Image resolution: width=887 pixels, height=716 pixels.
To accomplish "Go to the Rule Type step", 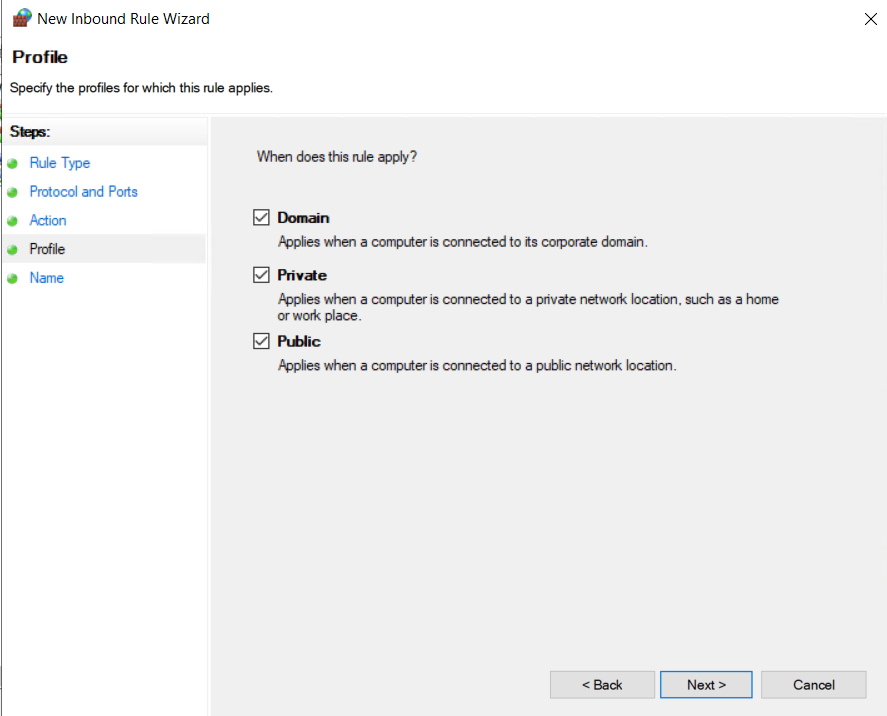I will point(59,163).
